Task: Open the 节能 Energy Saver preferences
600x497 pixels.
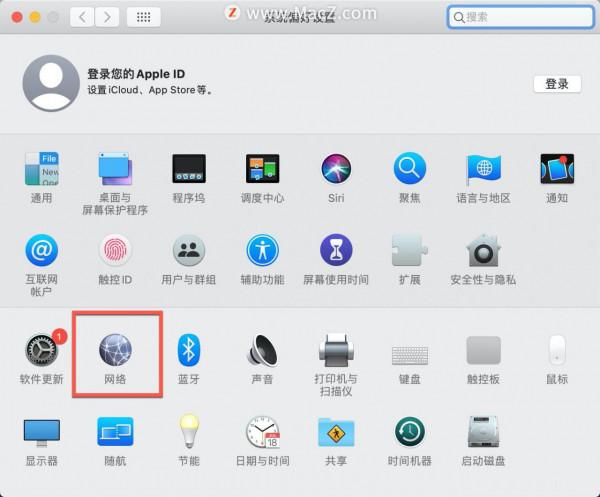Action: (x=189, y=431)
